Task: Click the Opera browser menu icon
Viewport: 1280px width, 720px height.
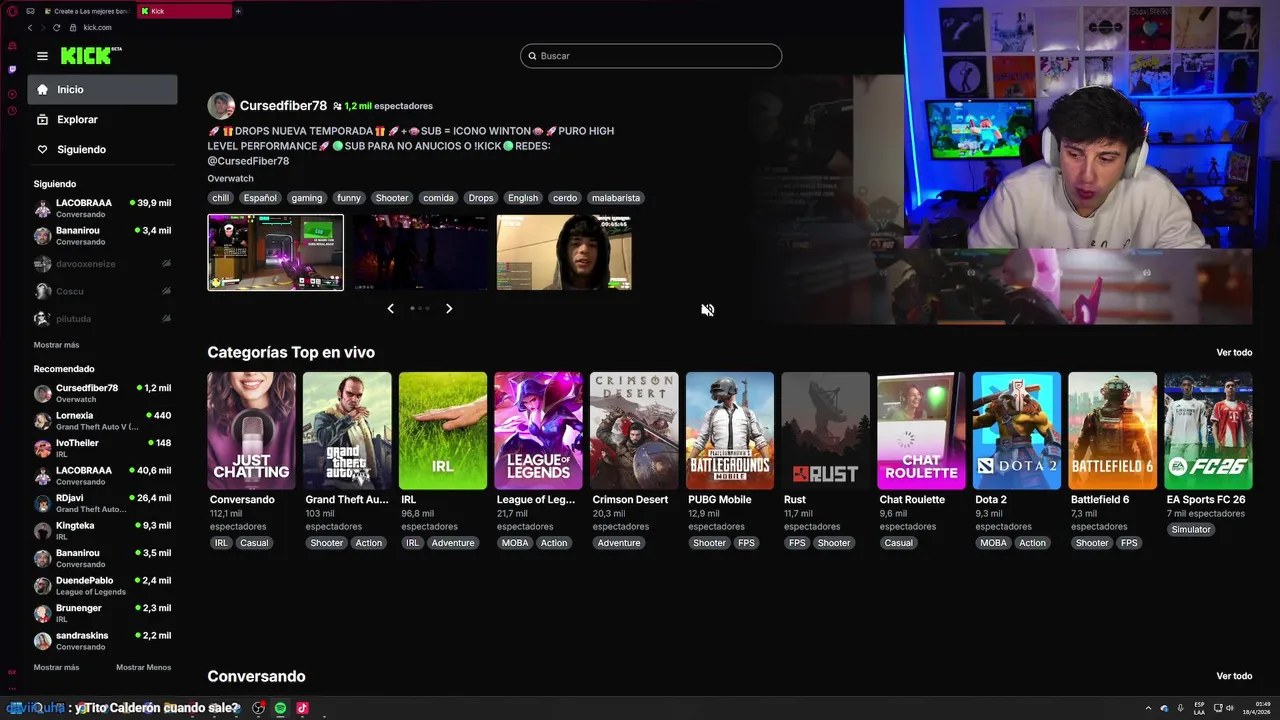Action: pos(12,11)
